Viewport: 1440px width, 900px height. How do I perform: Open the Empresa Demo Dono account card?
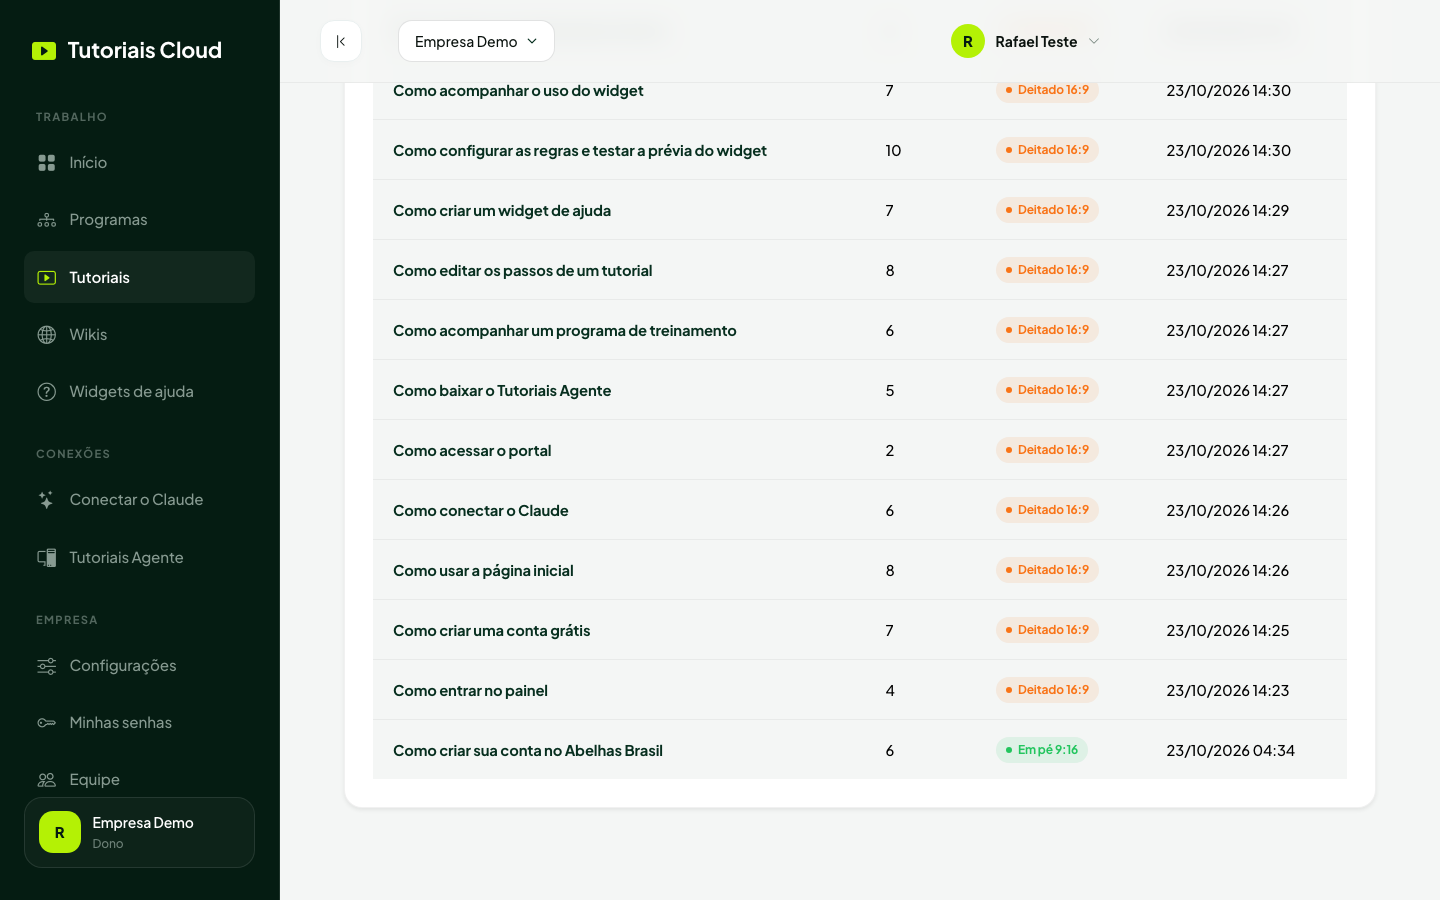pyautogui.click(x=139, y=832)
